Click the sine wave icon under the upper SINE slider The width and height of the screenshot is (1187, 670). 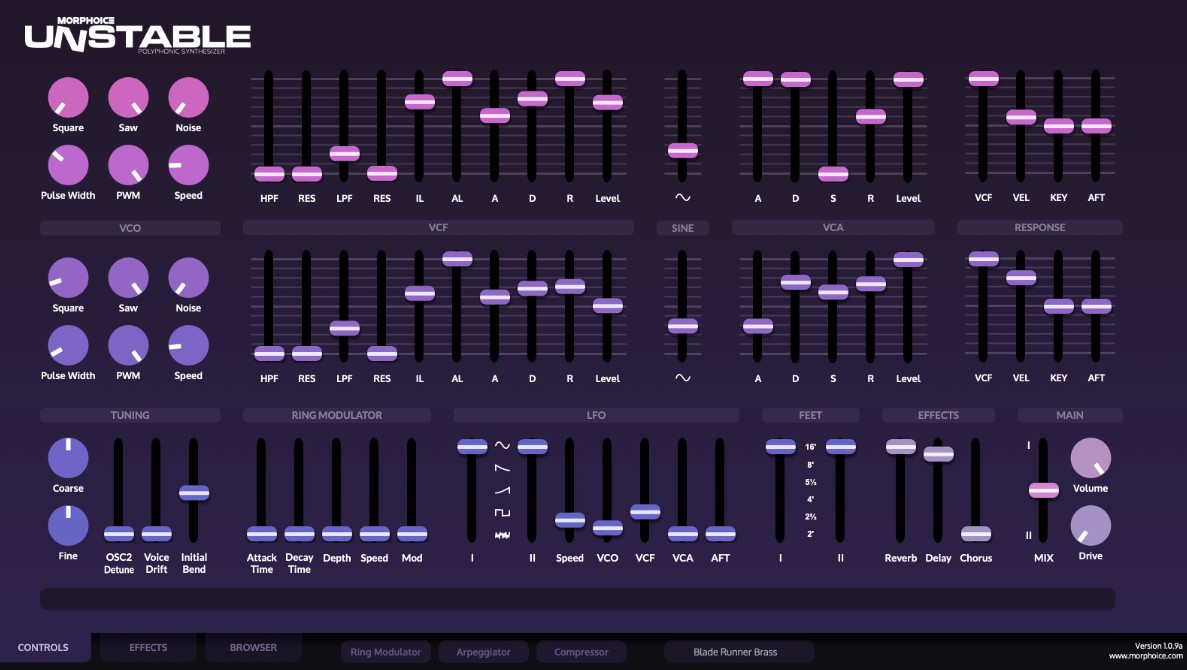click(x=682, y=198)
